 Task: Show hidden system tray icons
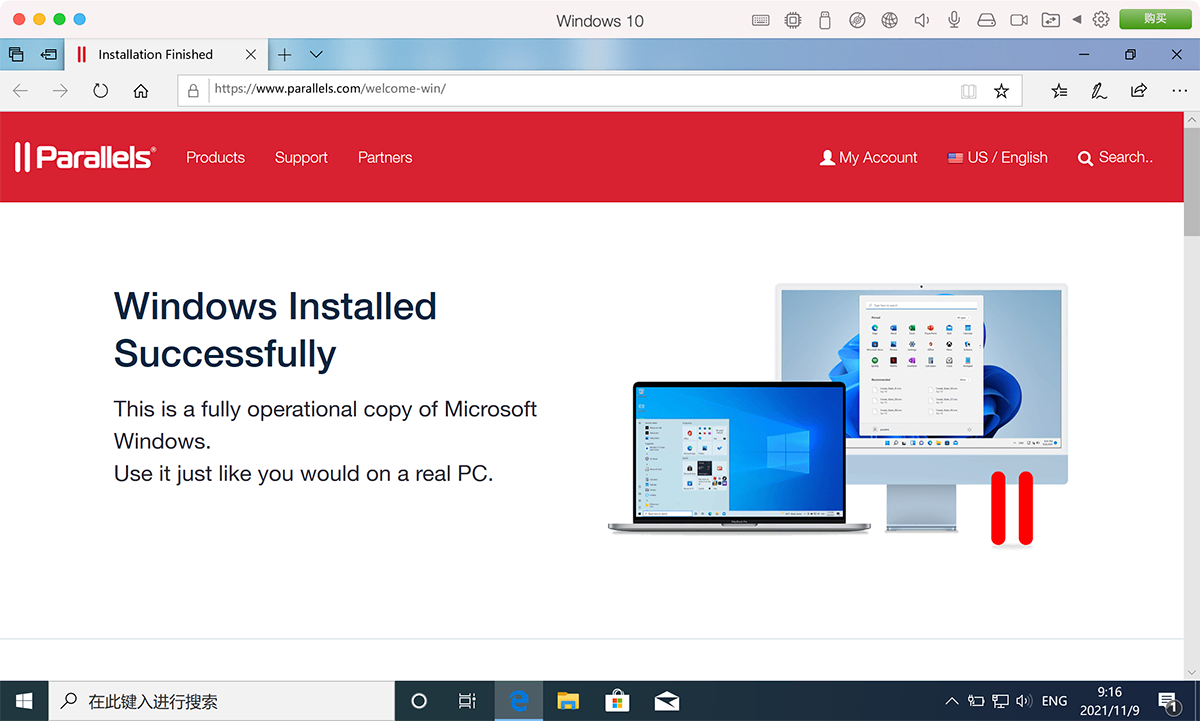(x=951, y=701)
